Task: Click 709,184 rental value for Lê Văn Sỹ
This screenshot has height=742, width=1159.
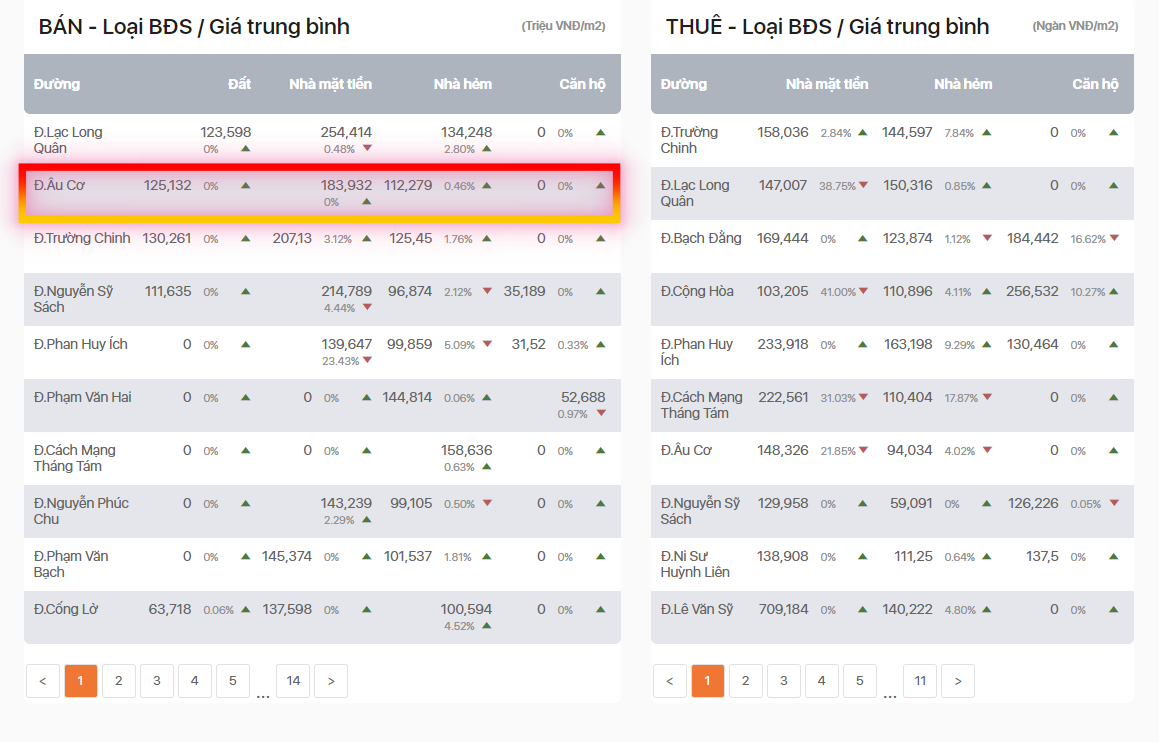Action: 784,610
